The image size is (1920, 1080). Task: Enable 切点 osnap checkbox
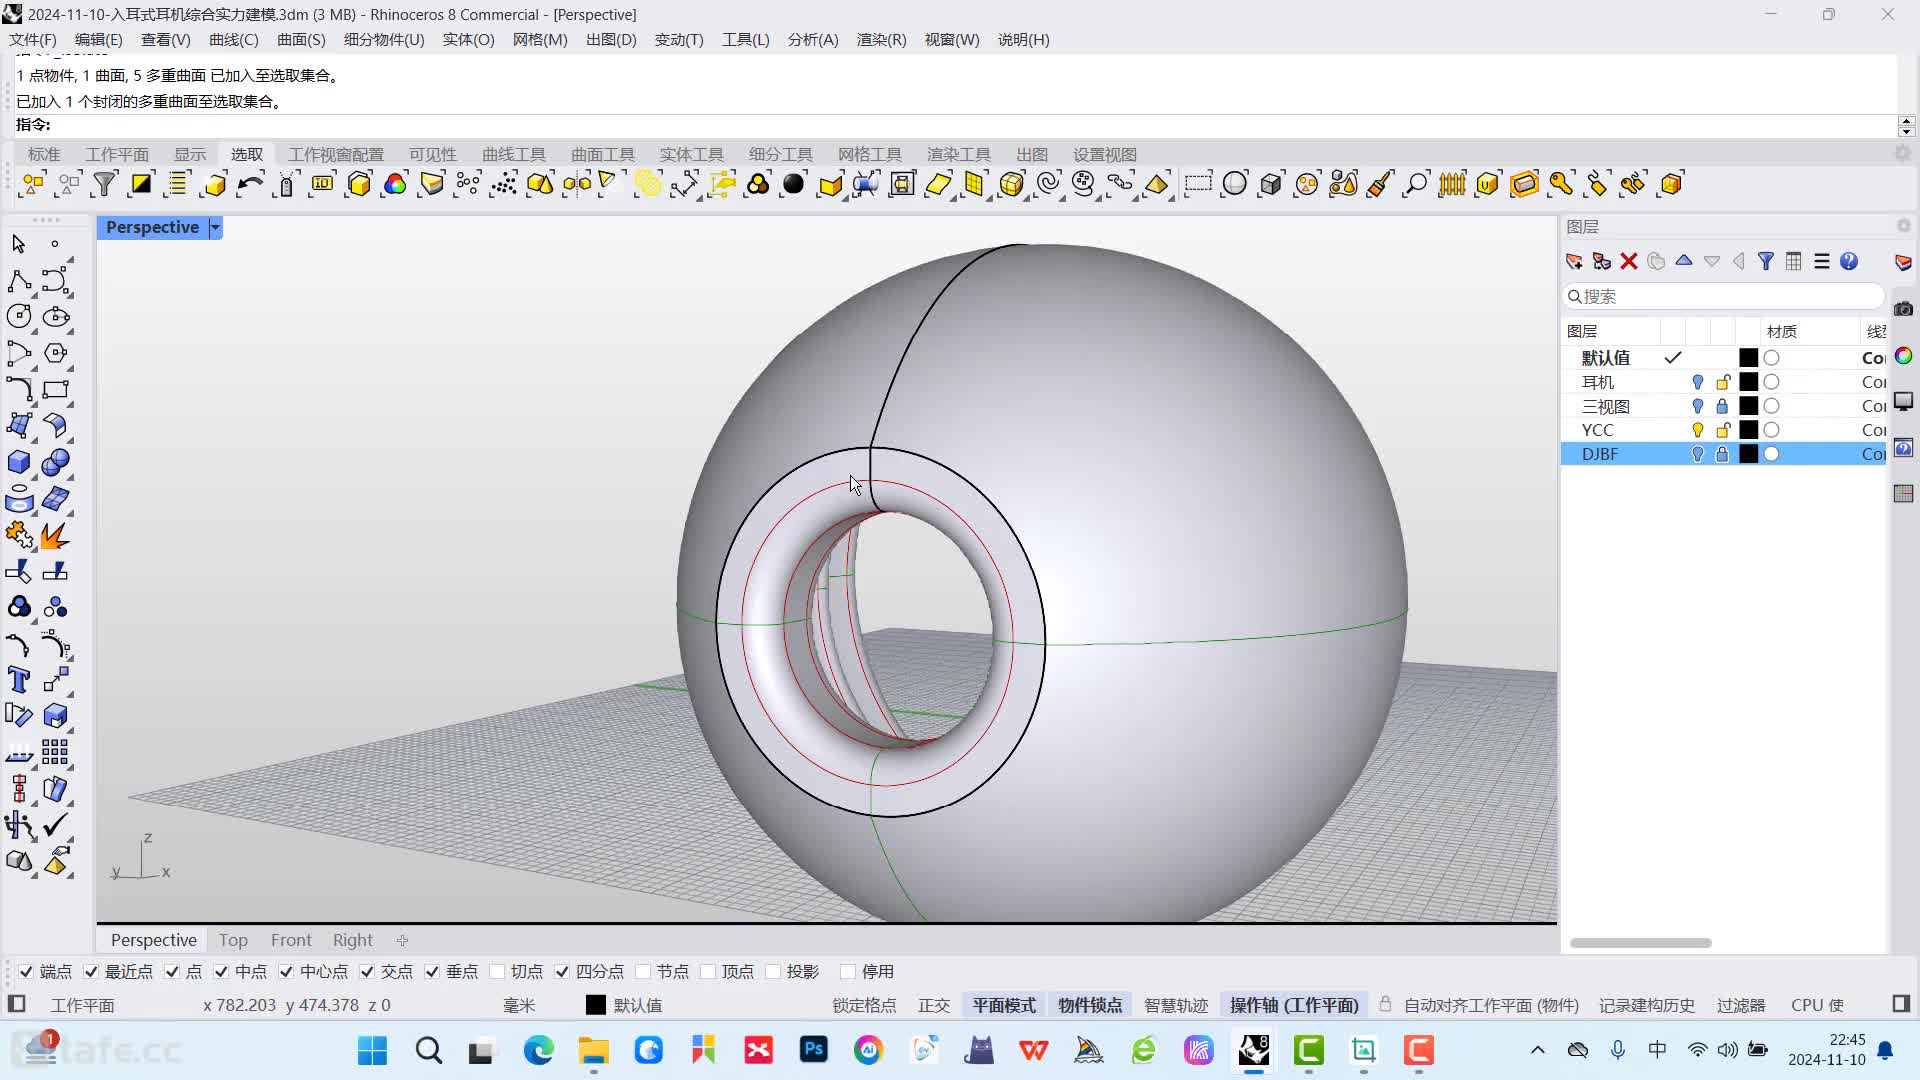tap(497, 971)
